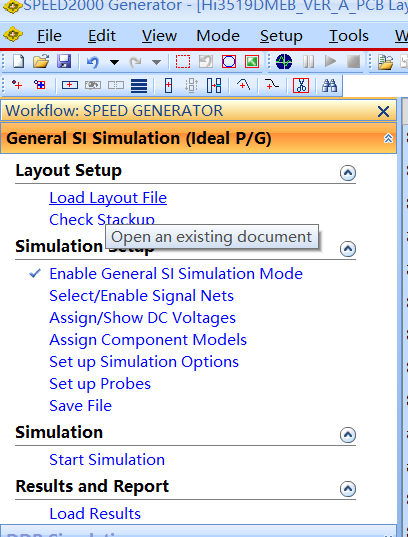Click the gray folded-page toolbar icon

pyautogui.click(x=206, y=62)
